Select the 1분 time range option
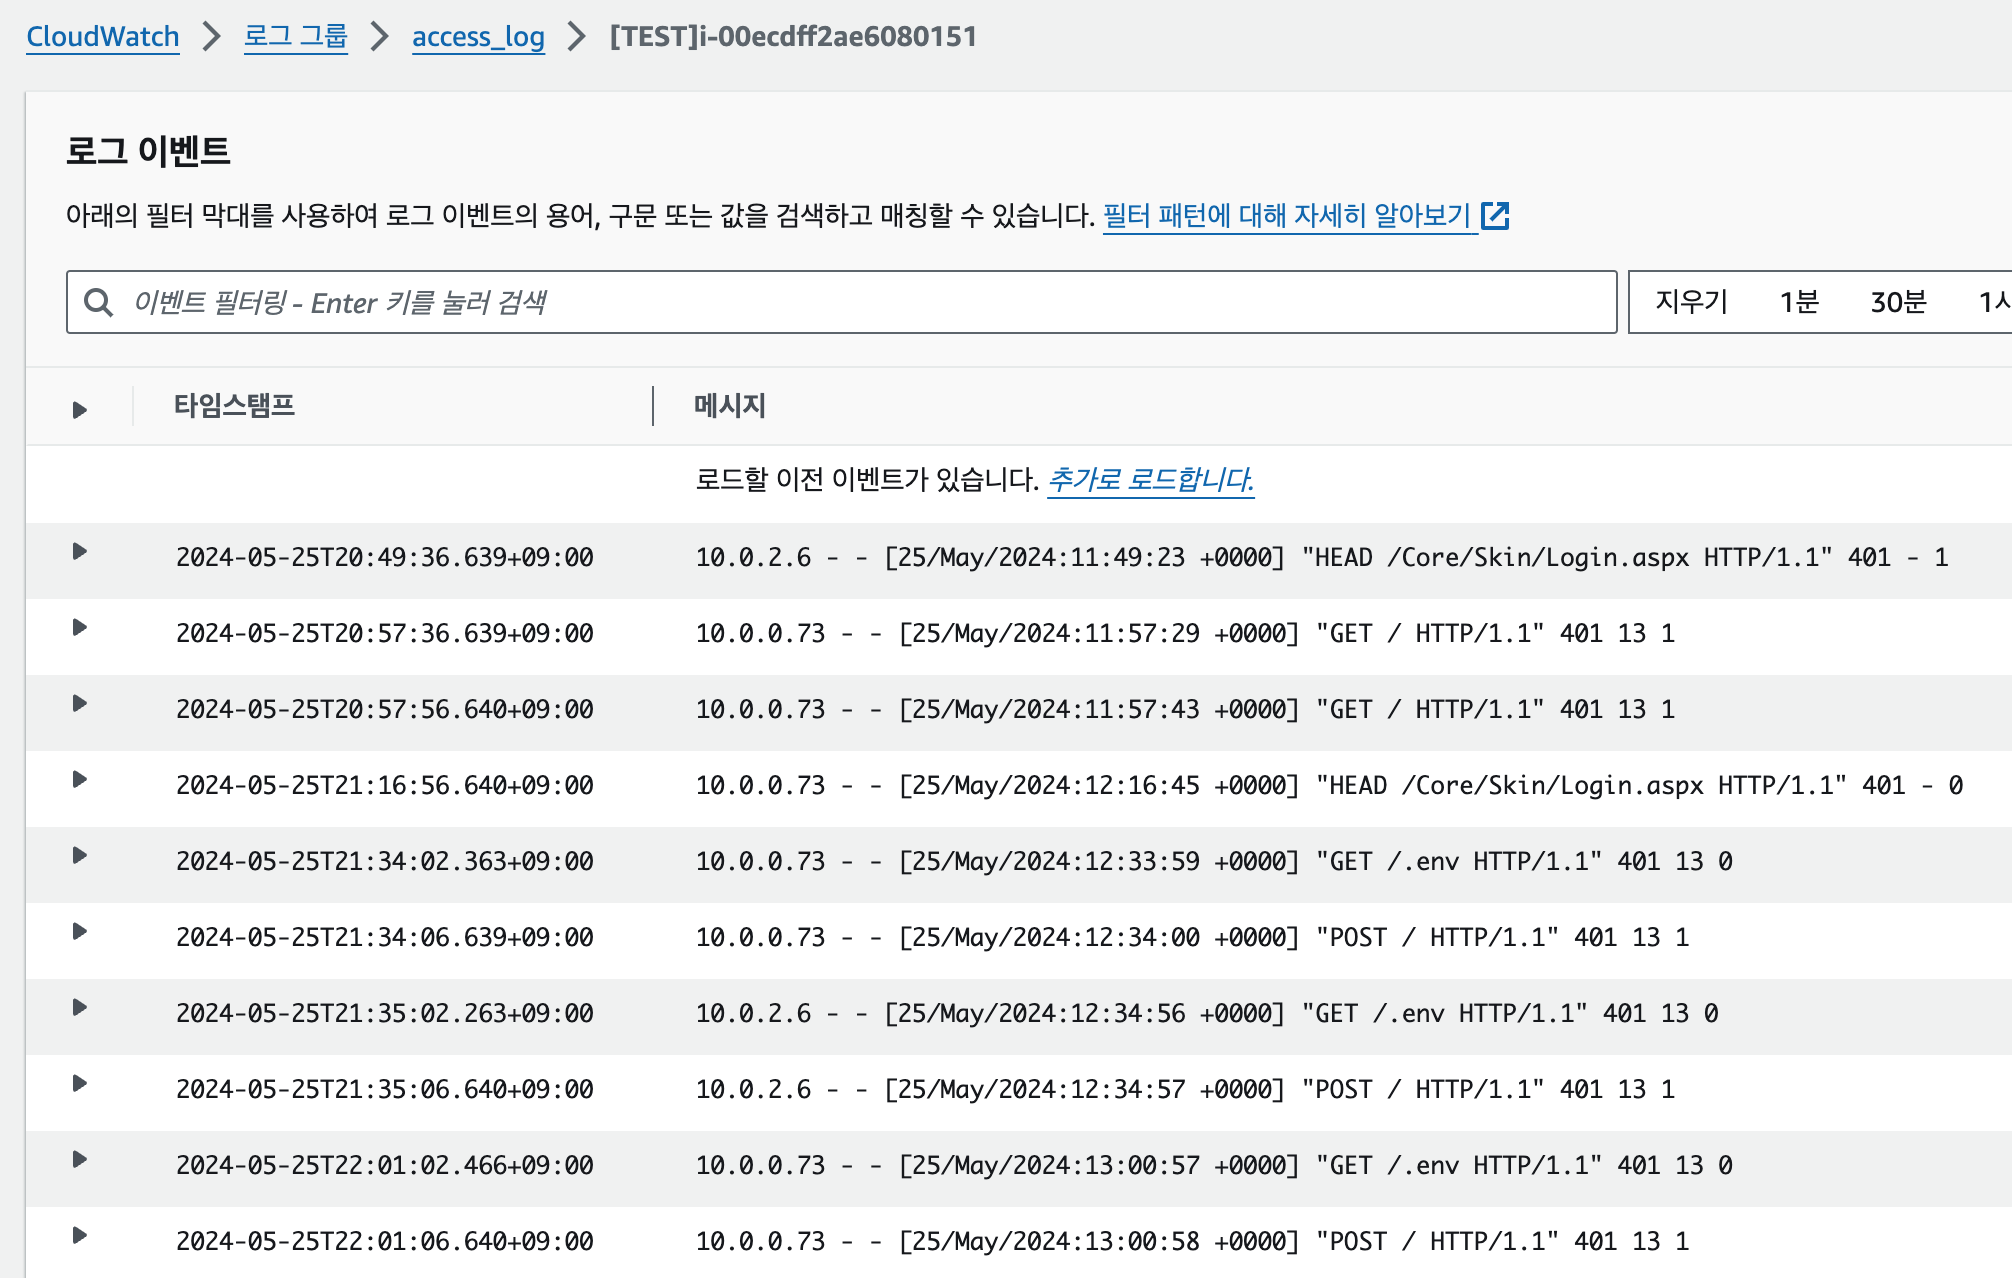Image resolution: width=2012 pixels, height=1278 pixels. tap(1798, 302)
